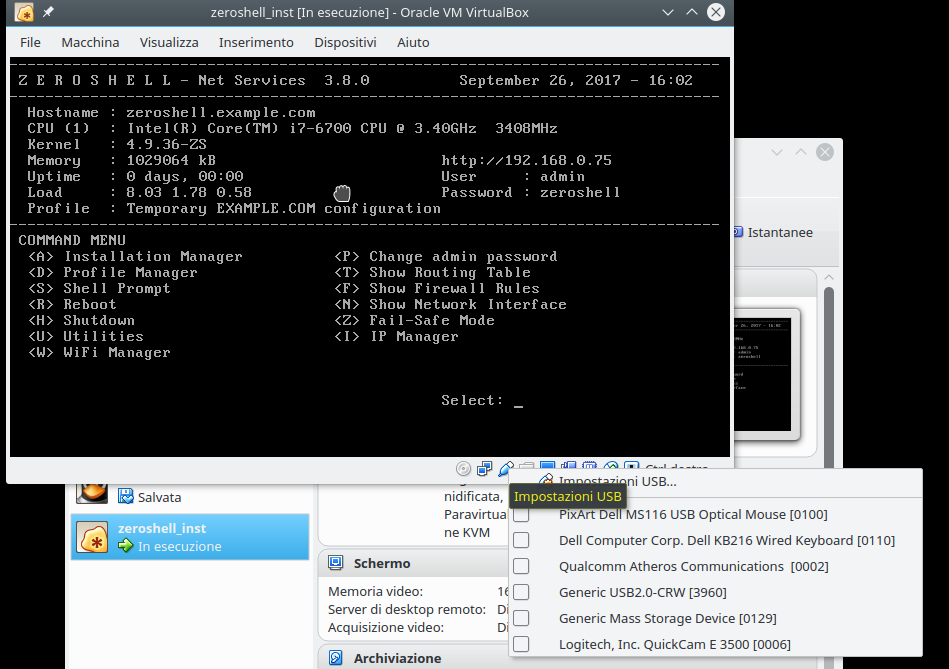
Task: Click the pin icon in the title bar
Action: 48,12
